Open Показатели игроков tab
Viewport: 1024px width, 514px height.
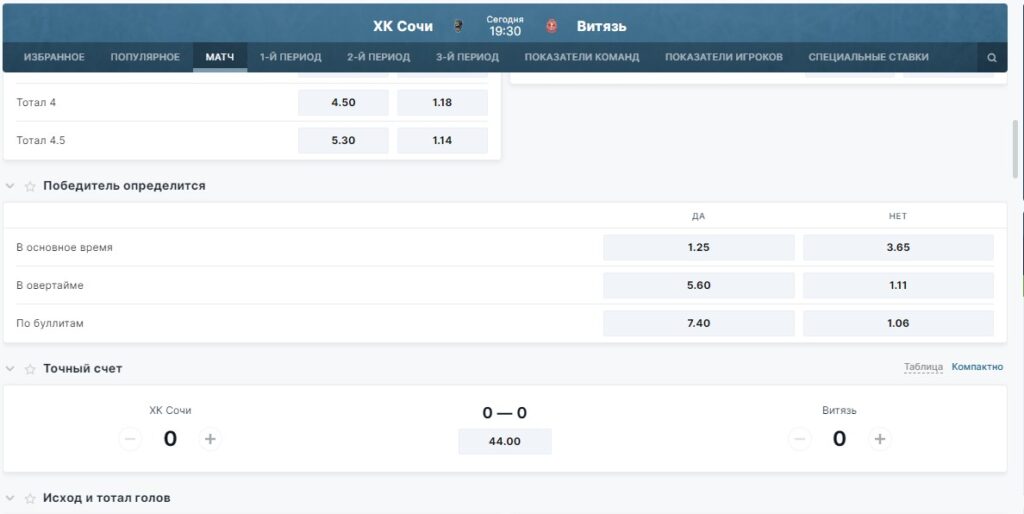(724, 57)
